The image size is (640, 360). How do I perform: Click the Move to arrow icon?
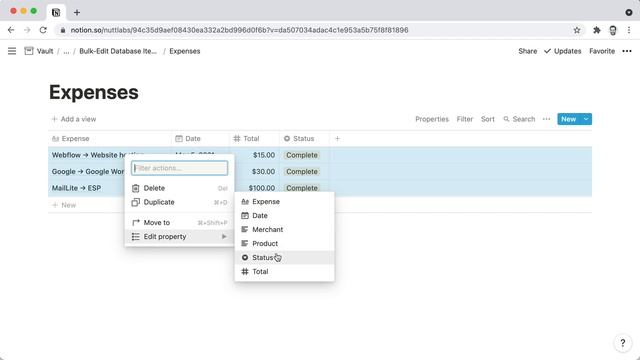click(x=136, y=222)
